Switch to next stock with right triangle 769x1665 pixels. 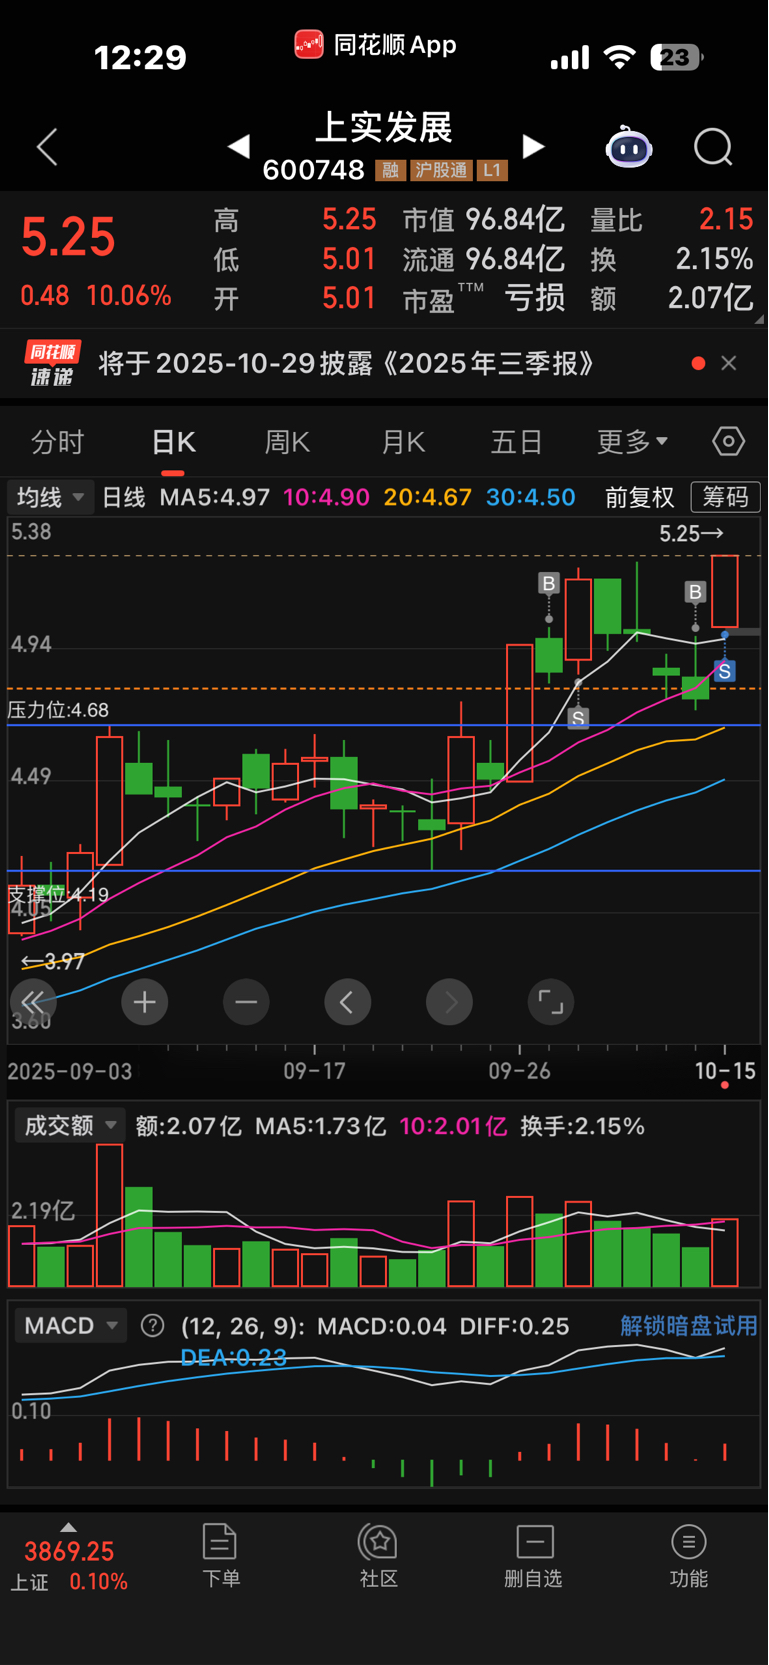[534, 147]
